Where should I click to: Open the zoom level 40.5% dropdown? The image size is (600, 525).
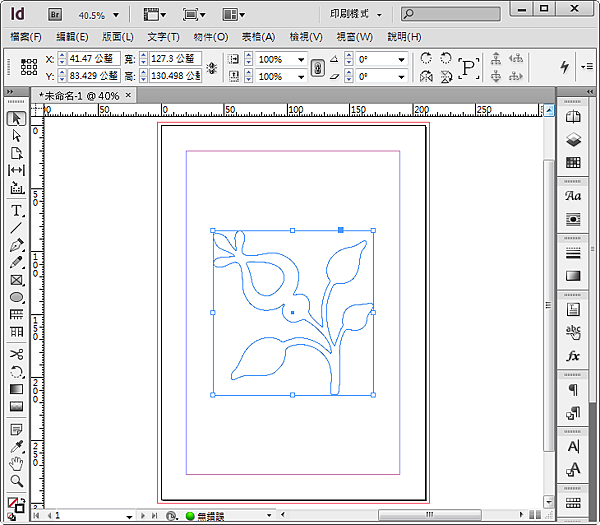tap(116, 16)
